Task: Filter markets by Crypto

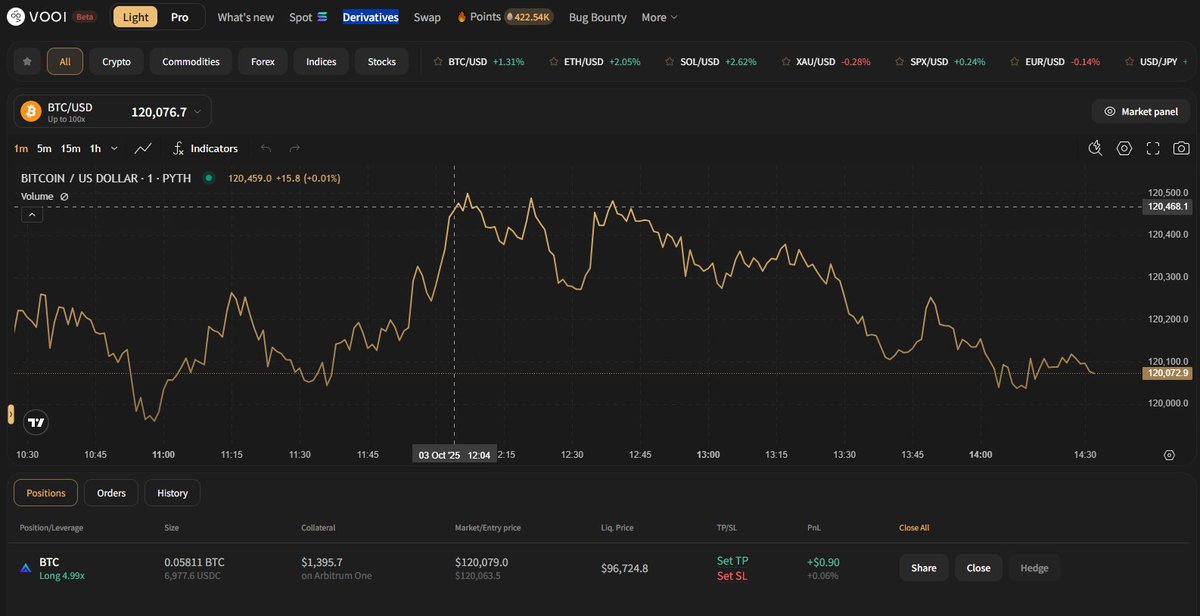Action: pyautogui.click(x=116, y=61)
